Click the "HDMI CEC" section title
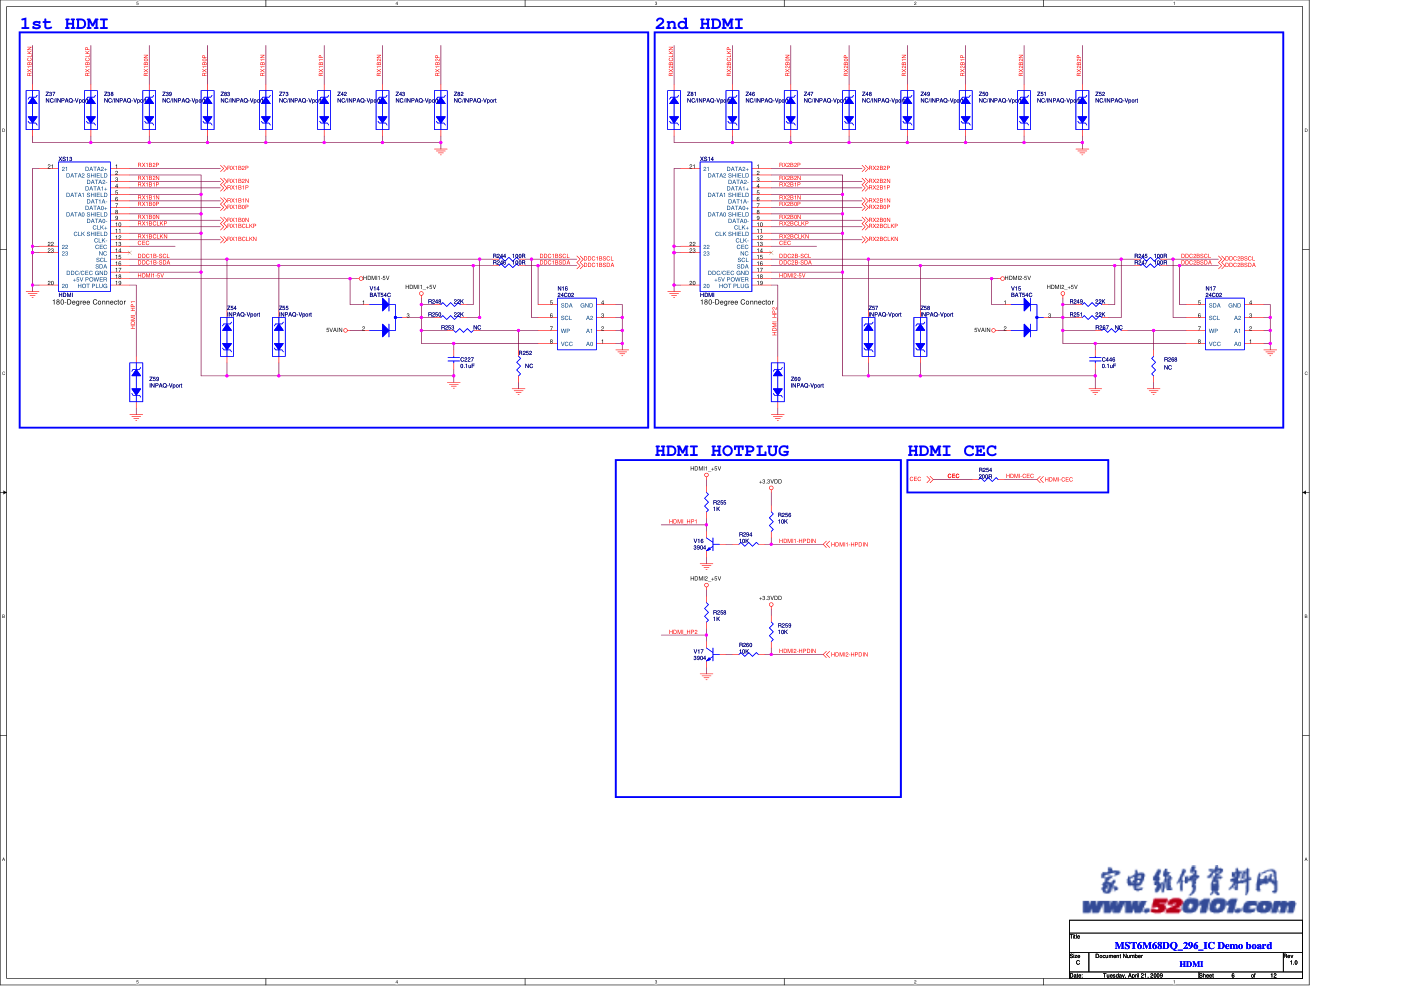The height and width of the screenshot is (993, 1404). click(952, 451)
